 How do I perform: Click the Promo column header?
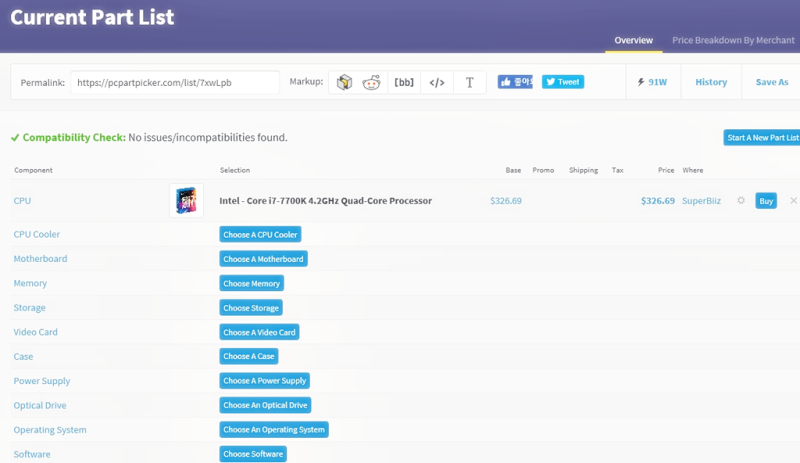tap(543, 170)
